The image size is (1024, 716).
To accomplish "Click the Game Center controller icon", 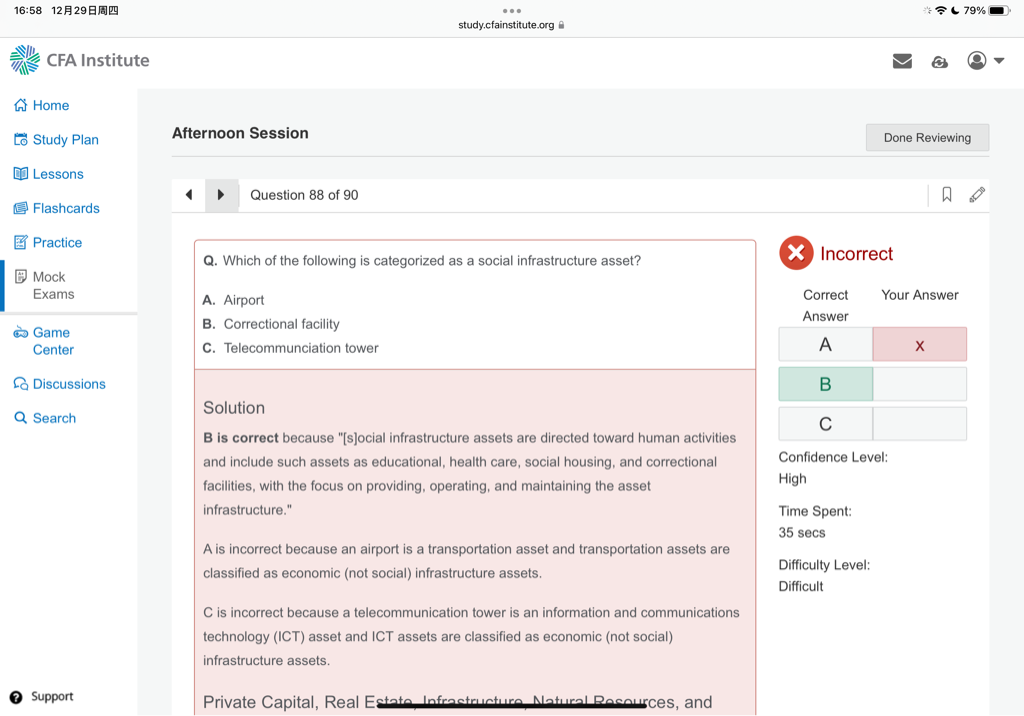I will pos(21,333).
